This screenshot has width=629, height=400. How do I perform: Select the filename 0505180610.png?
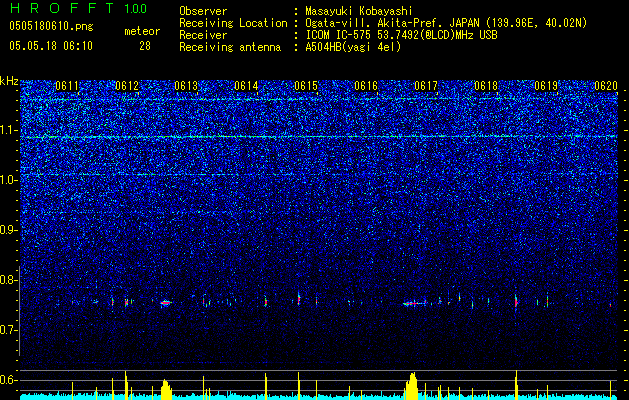[x=51, y=26]
